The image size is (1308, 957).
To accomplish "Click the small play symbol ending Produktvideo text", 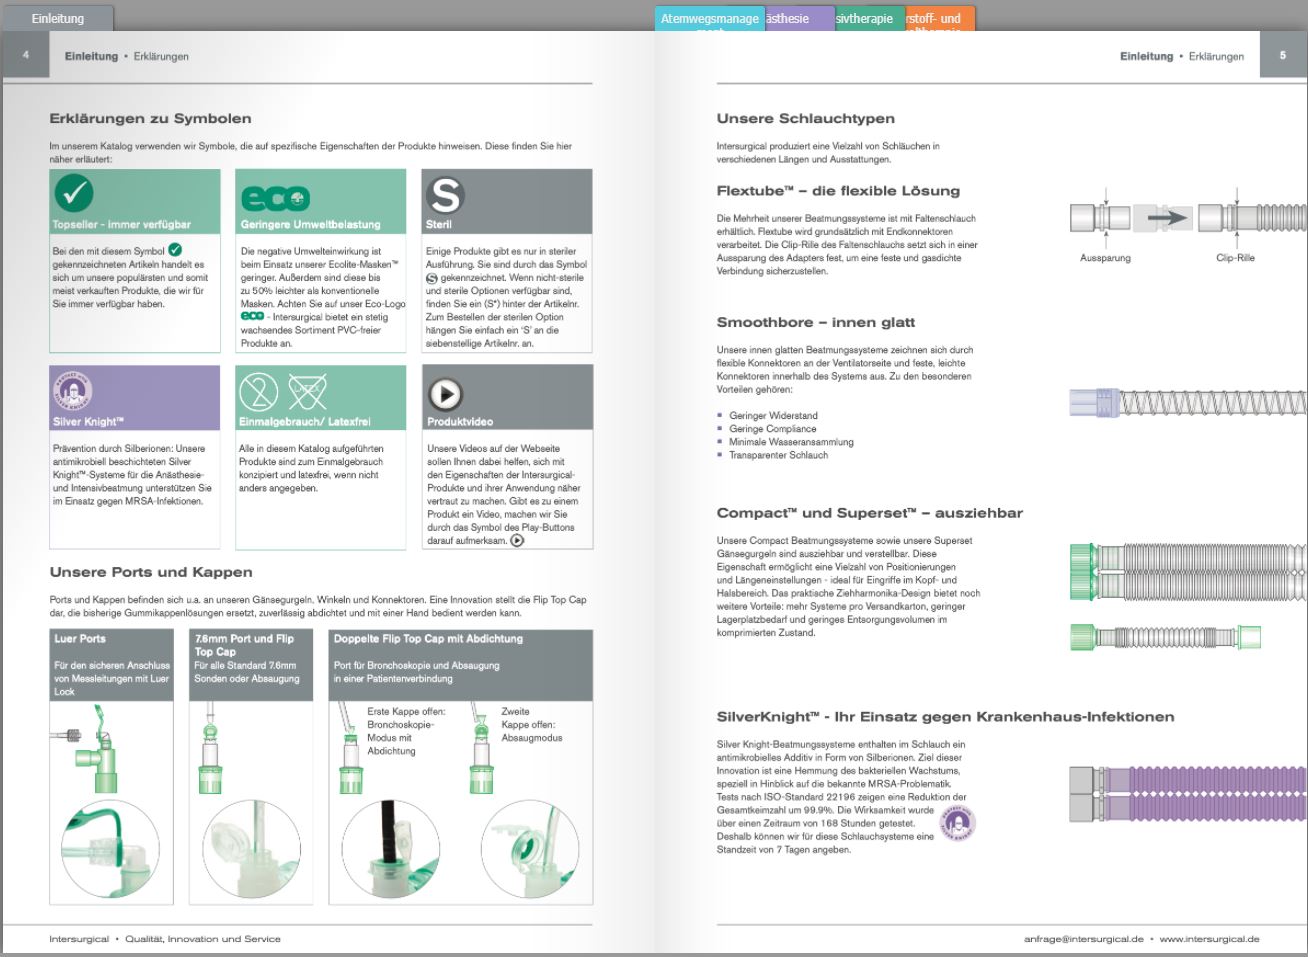I will click(x=517, y=540).
